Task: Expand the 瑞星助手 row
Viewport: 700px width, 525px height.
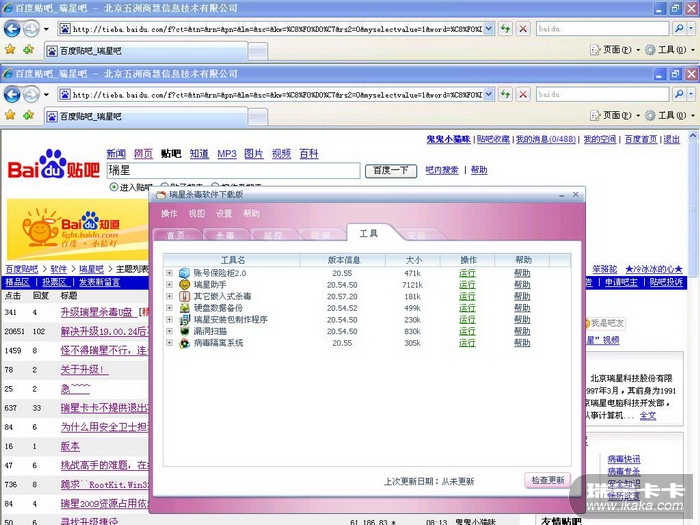Action: (x=169, y=284)
